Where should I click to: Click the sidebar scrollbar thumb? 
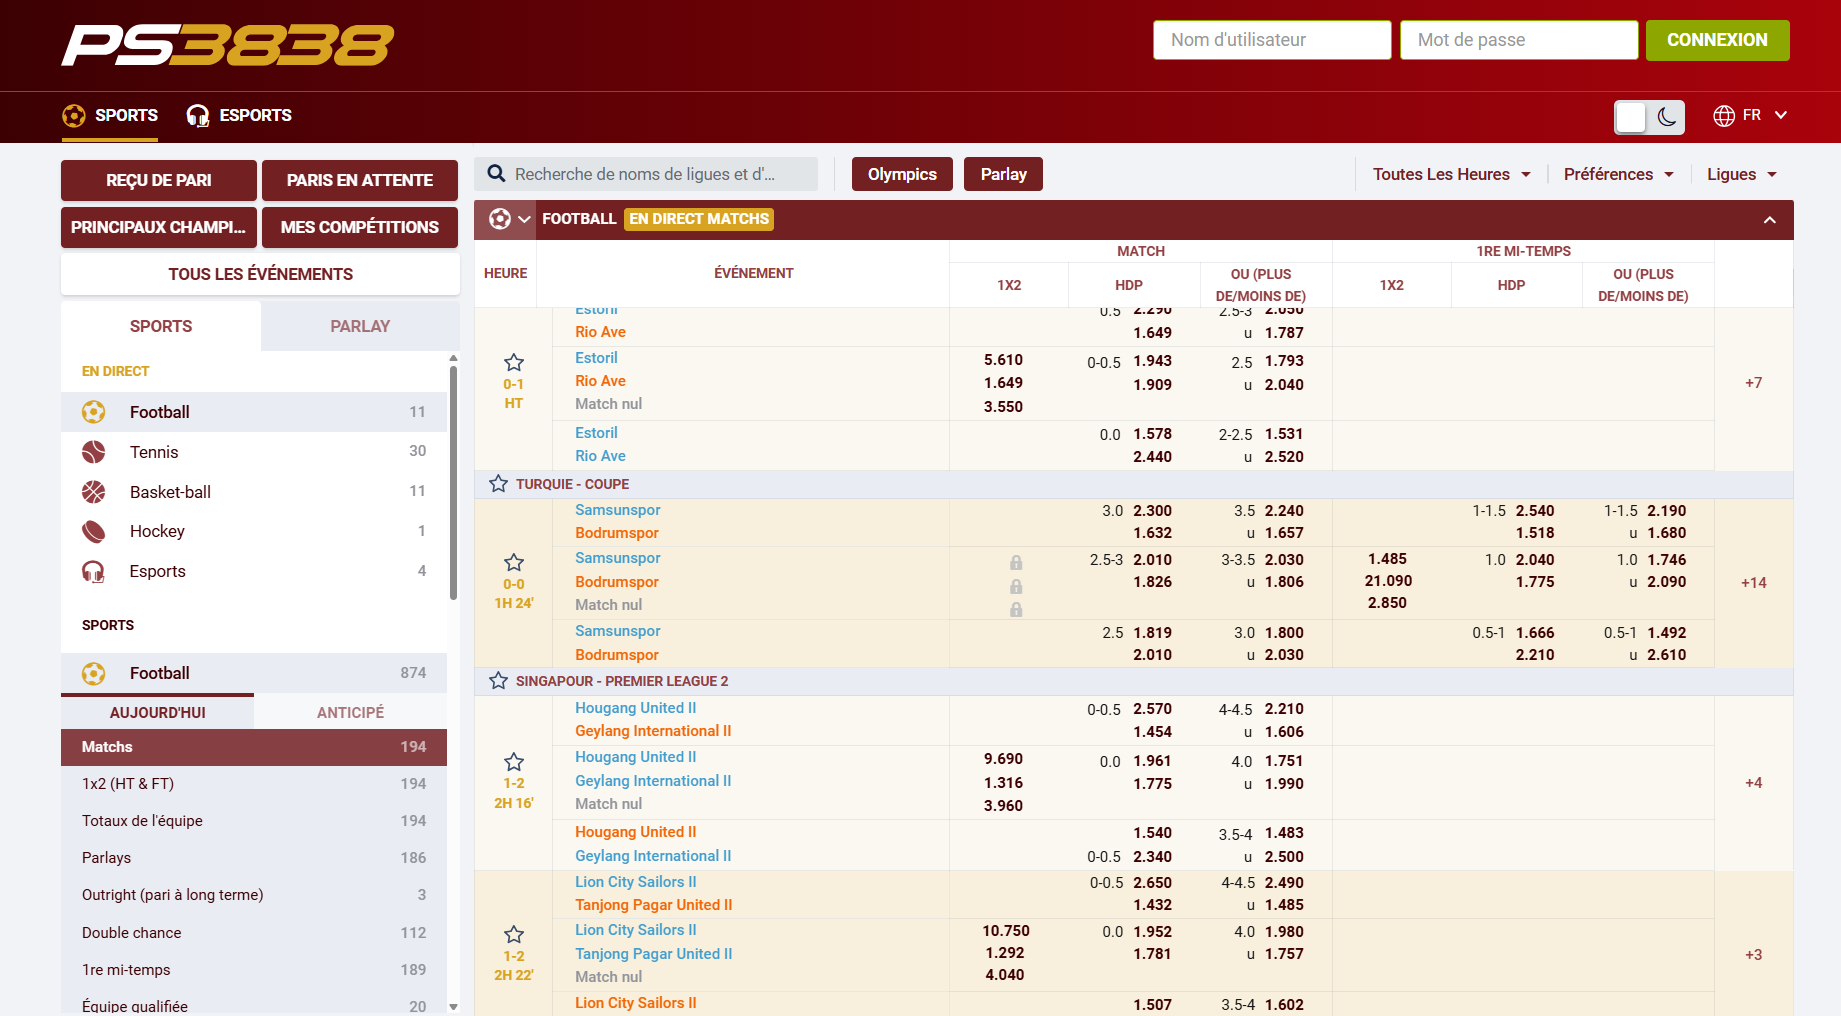click(x=453, y=483)
